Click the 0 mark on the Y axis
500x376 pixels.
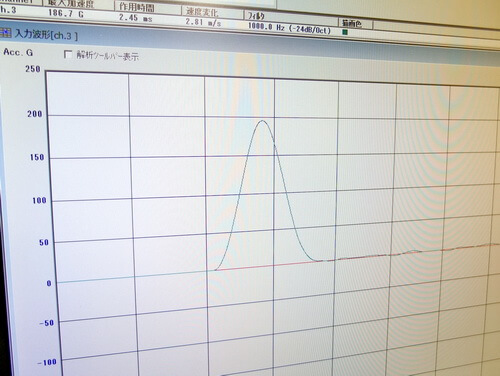[49, 283]
